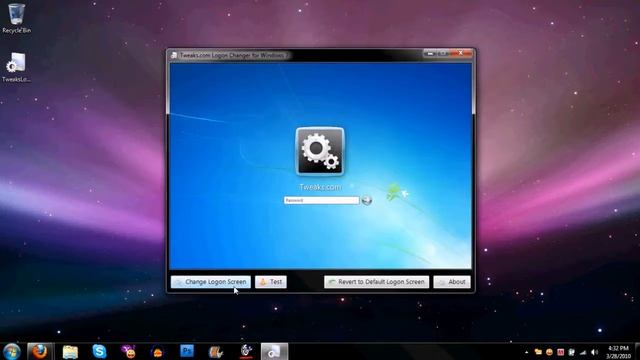The image size is (640, 360).
Task: Open the Recycle Bin desktop icon
Action: [x=16, y=18]
